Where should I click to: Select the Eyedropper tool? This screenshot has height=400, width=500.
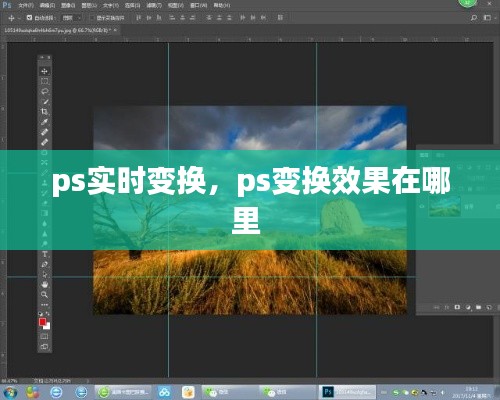click(x=44, y=122)
